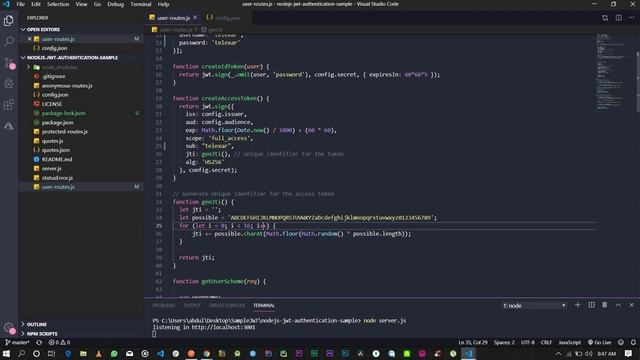Open the Manage gear in activity bar
Viewport: 640px width, 360px height.
click(9, 328)
